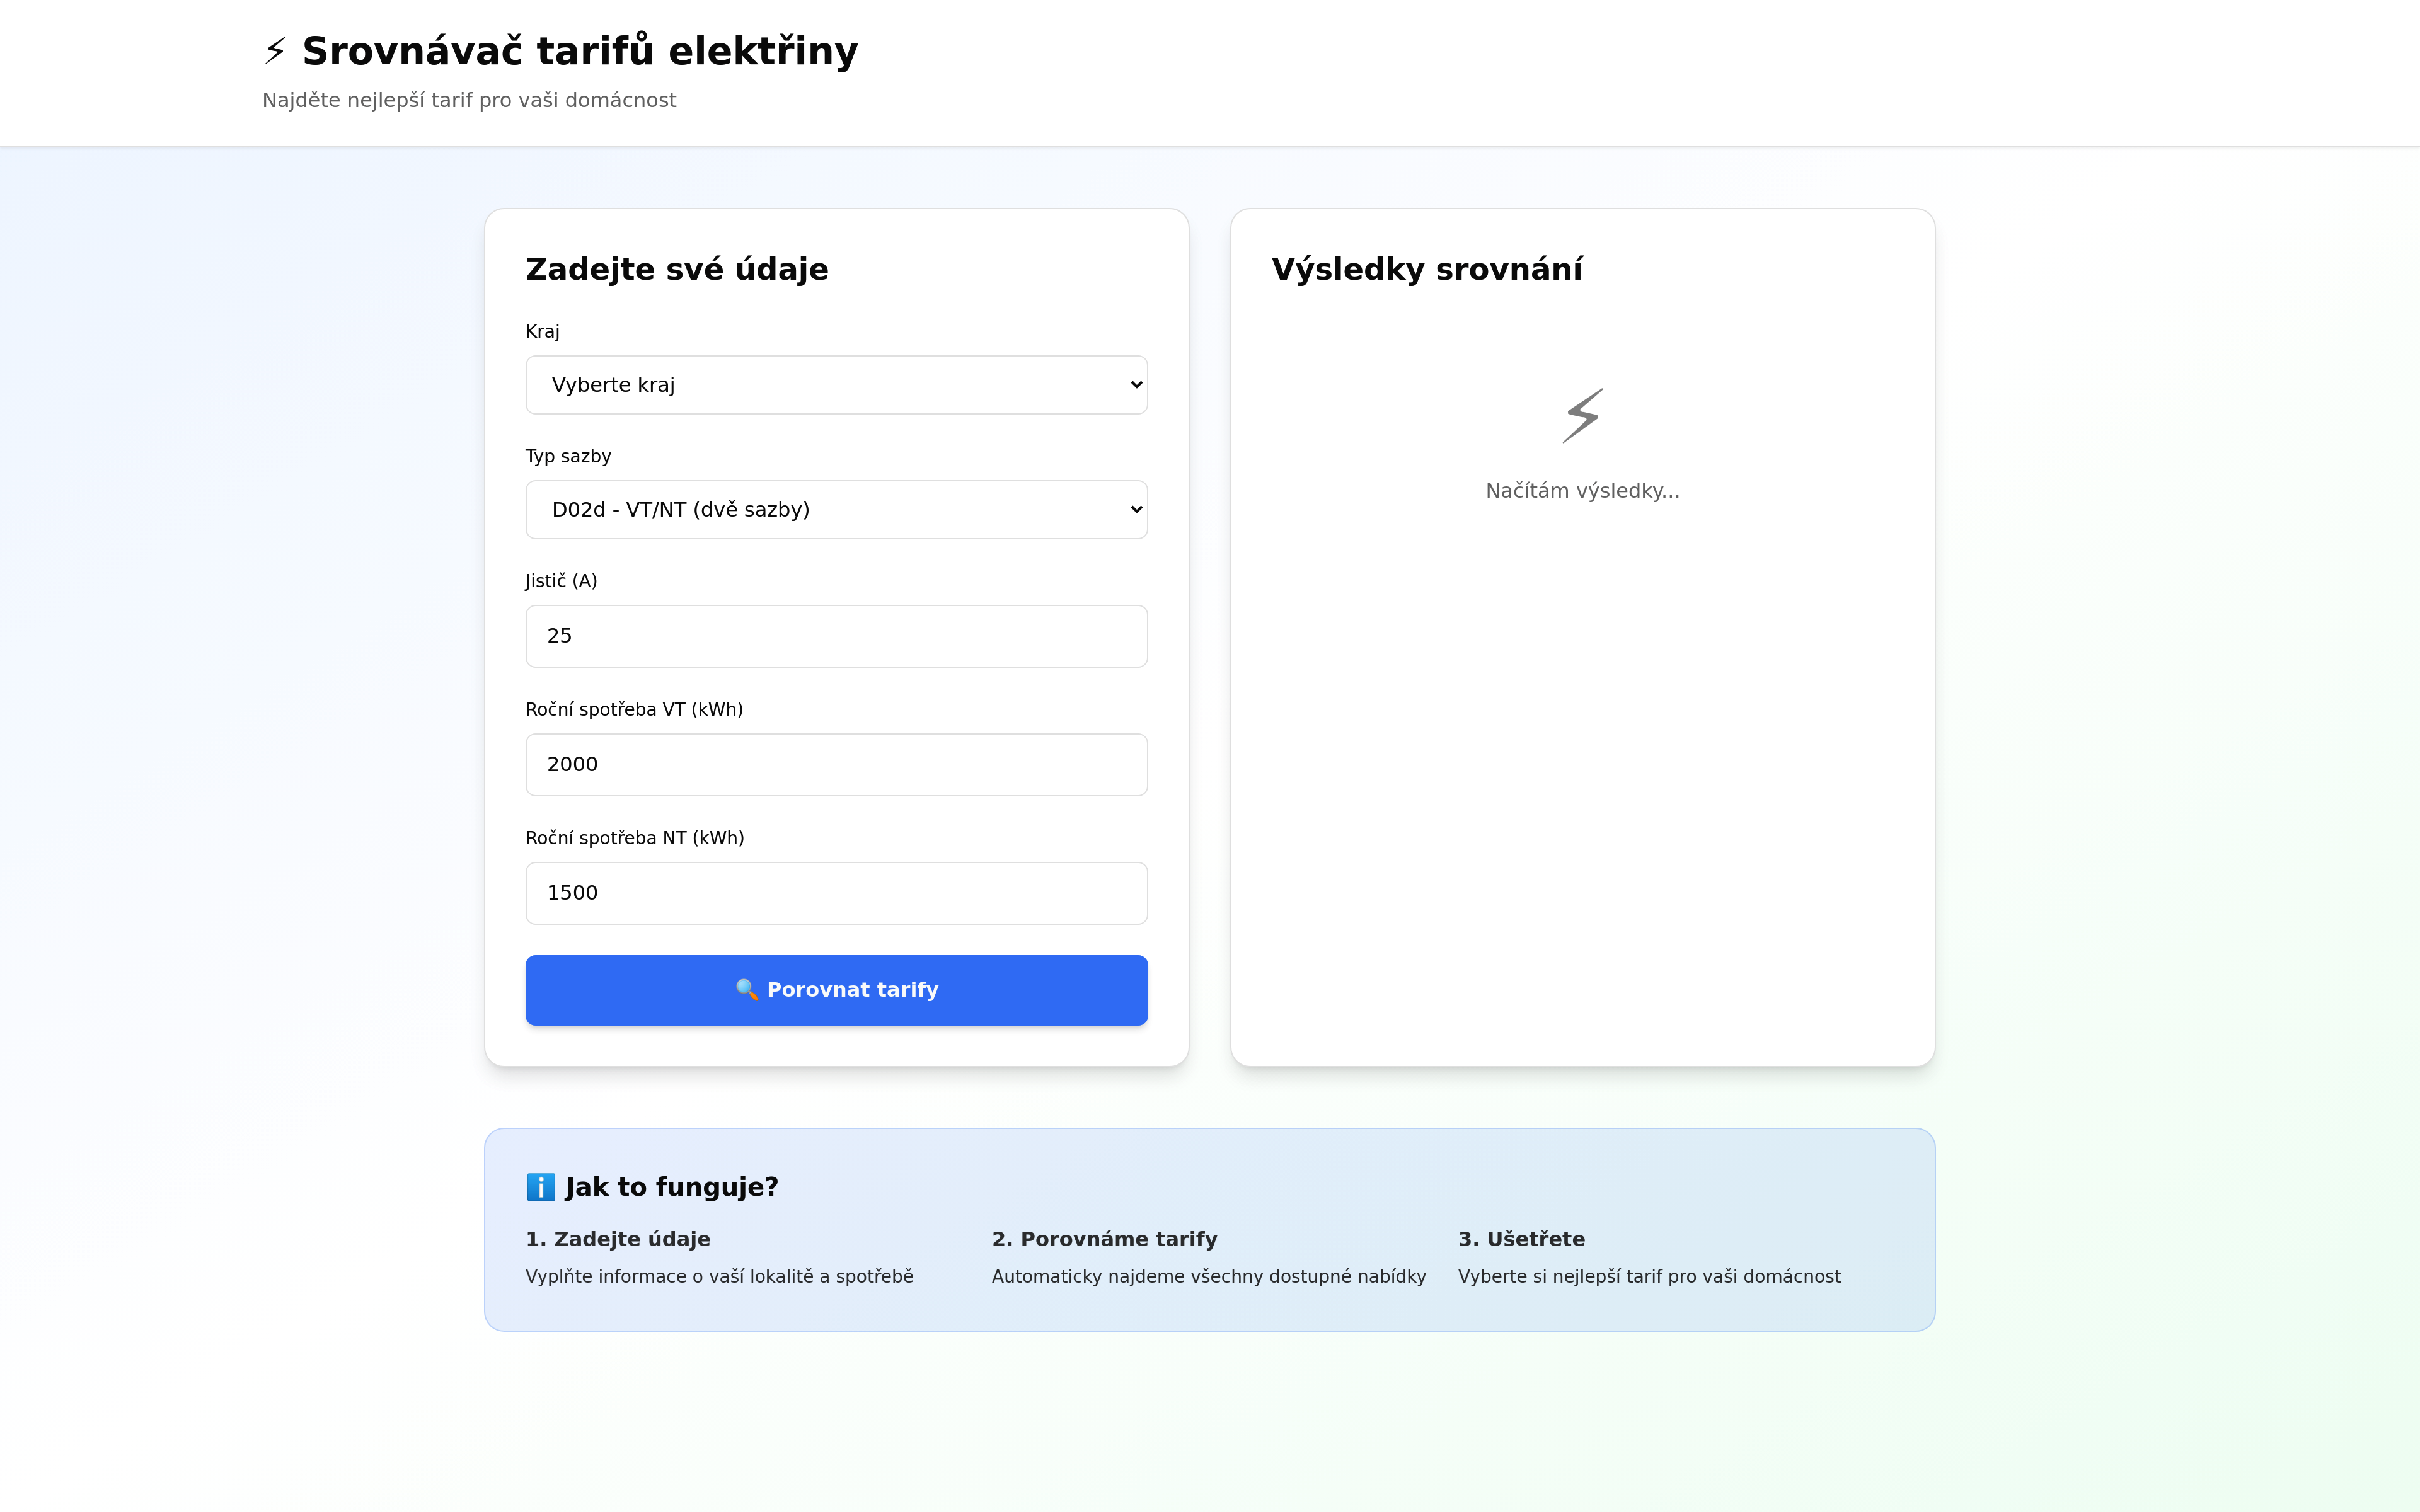
Task: Focus the Jistič (A) input field
Action: [x=836, y=636]
